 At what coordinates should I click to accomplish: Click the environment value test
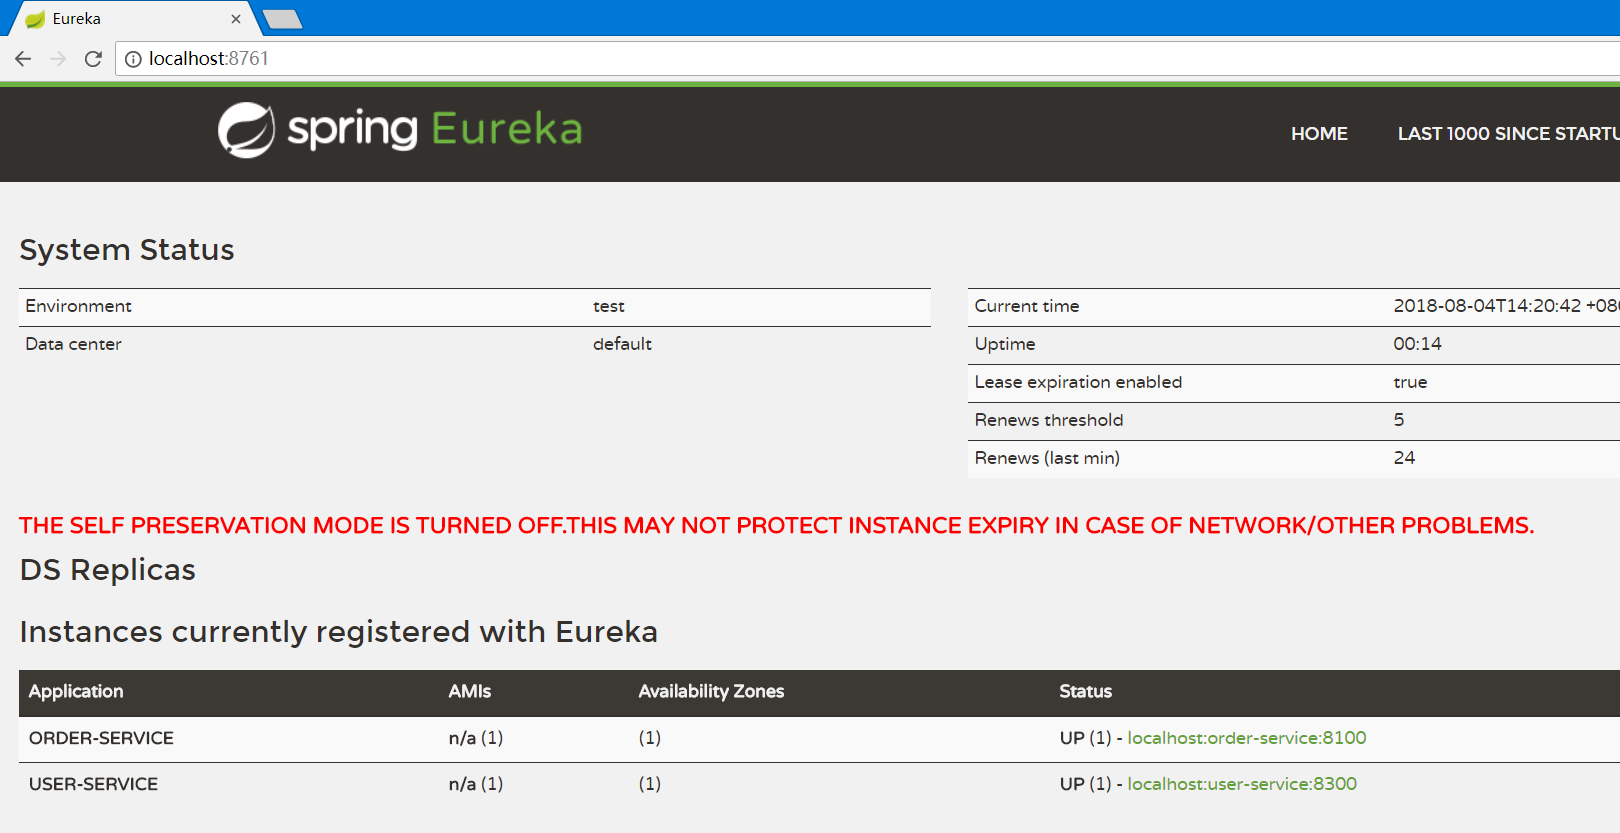pos(609,306)
